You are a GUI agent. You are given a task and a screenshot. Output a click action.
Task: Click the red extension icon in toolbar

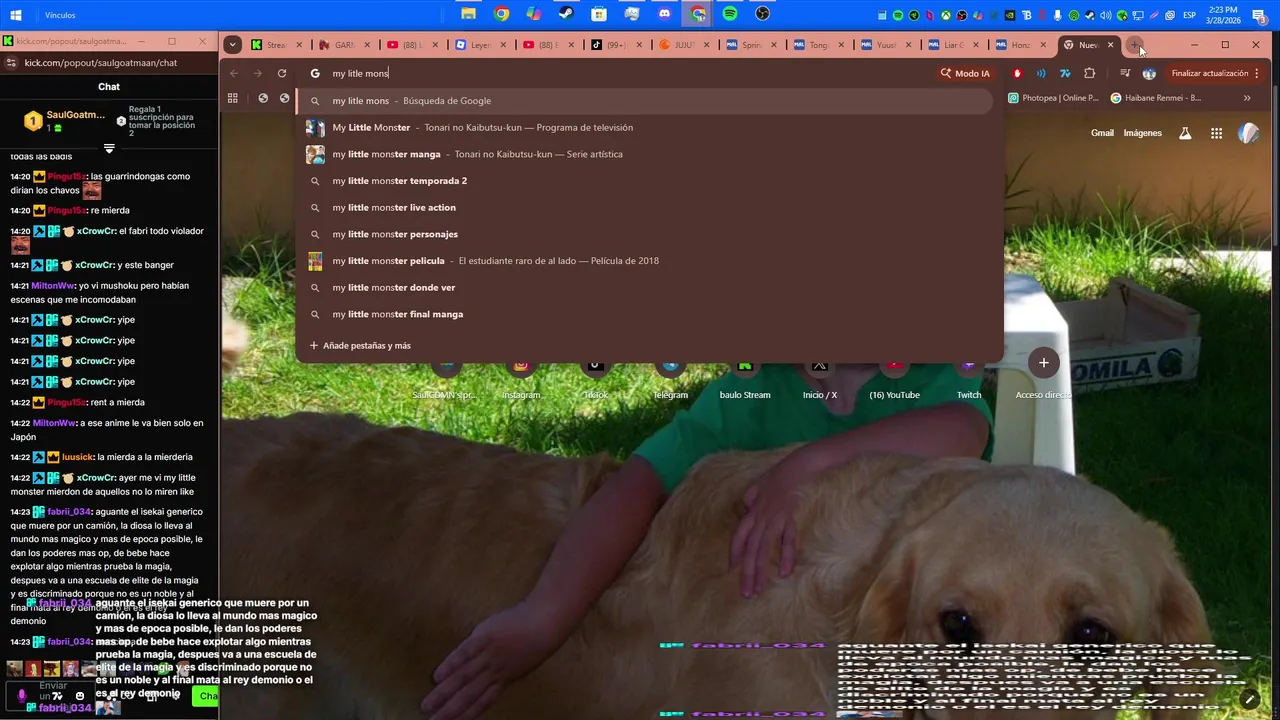tap(1017, 73)
